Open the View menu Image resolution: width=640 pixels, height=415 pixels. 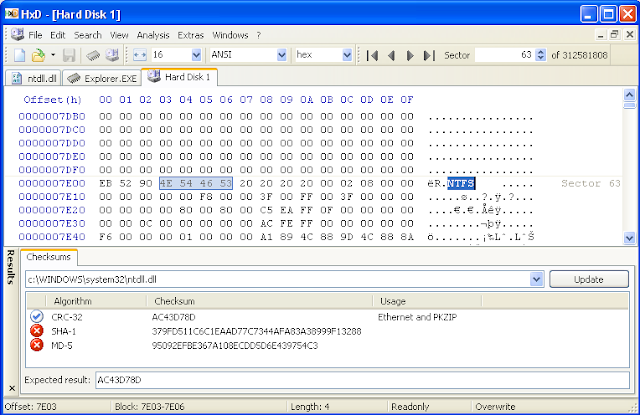(x=119, y=35)
